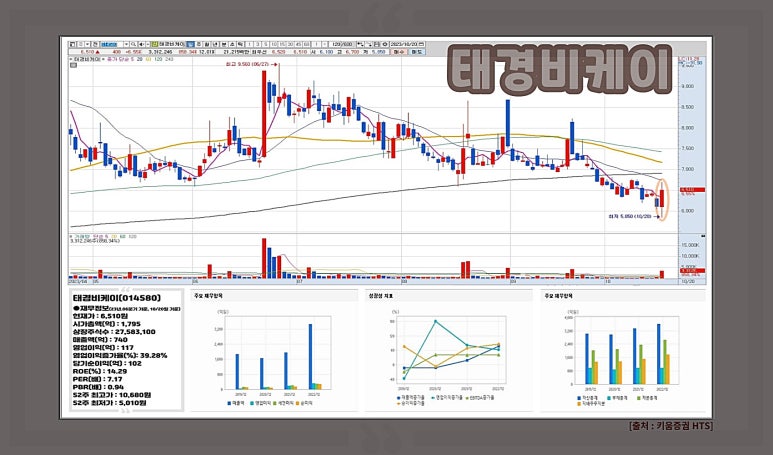
Task: Switch to tick (틱) chart period
Action: pos(240,44)
